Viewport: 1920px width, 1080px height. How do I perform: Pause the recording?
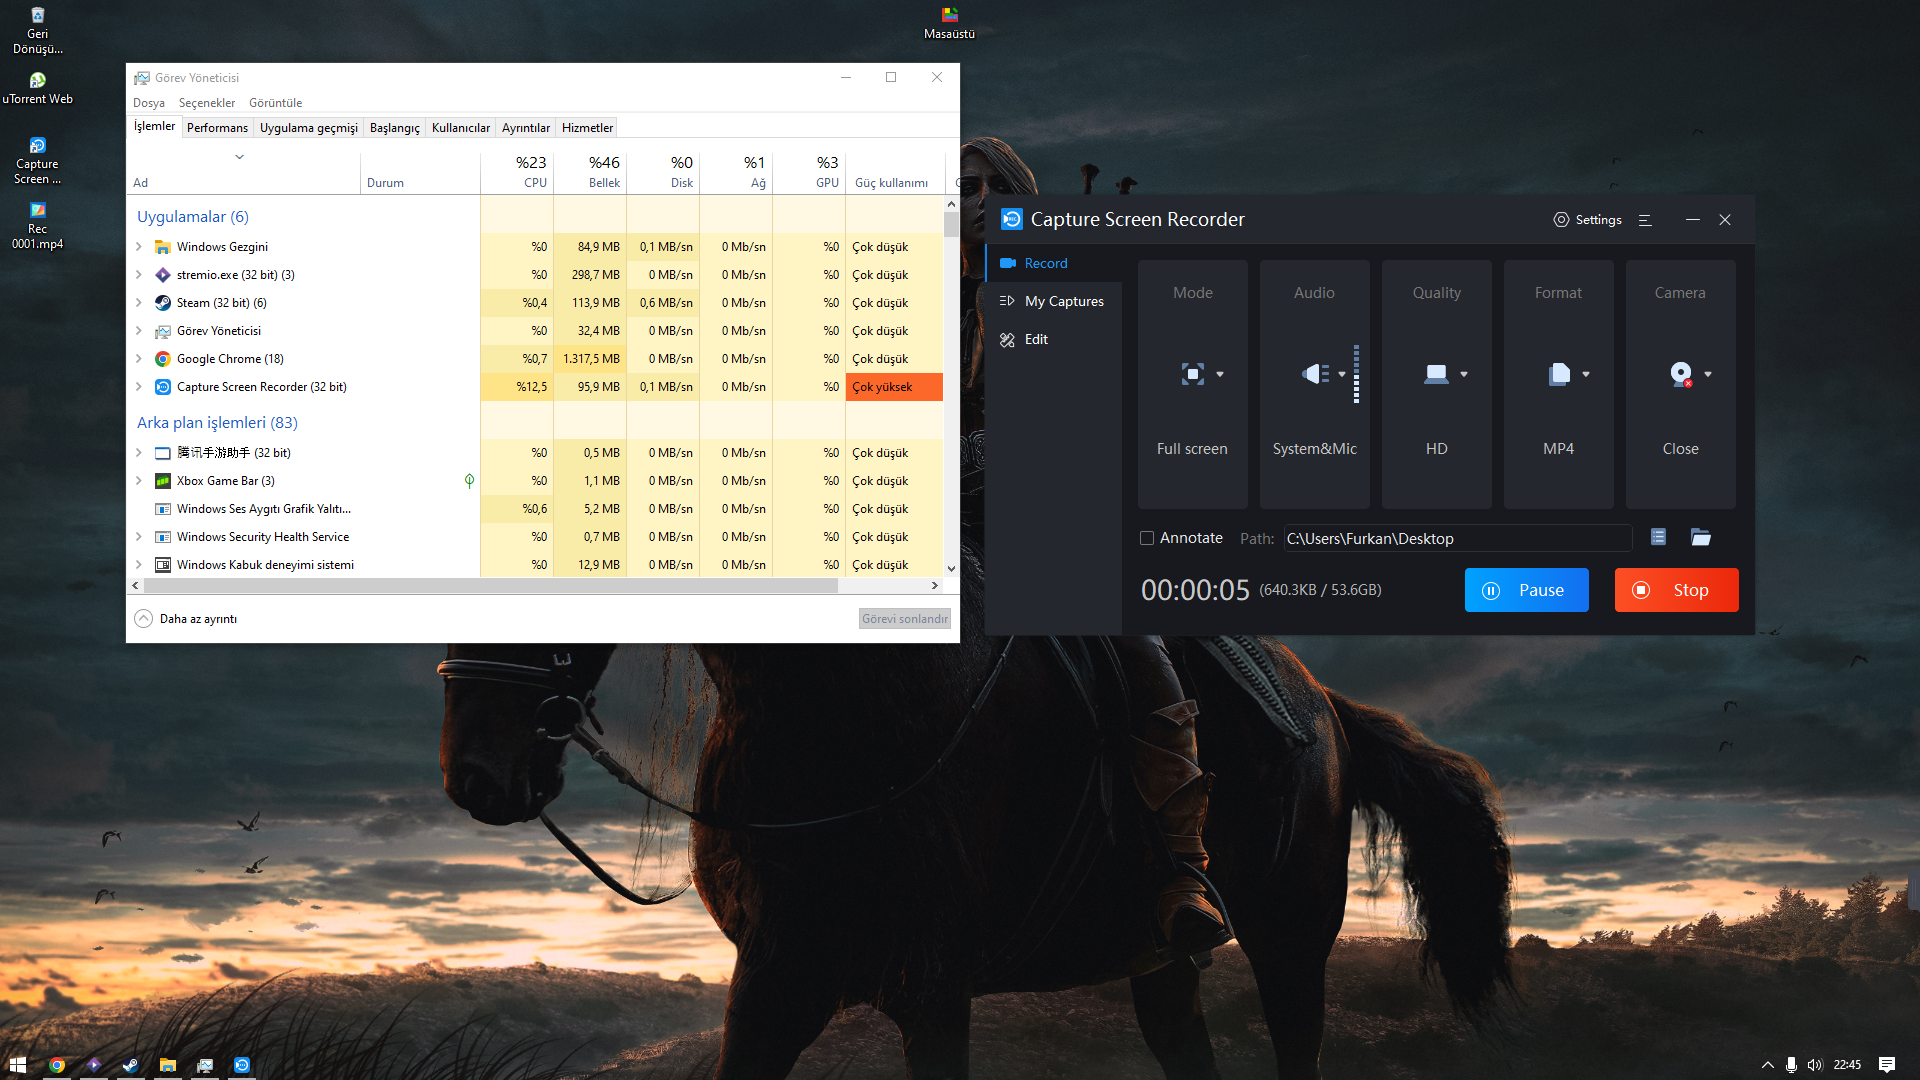coord(1526,590)
